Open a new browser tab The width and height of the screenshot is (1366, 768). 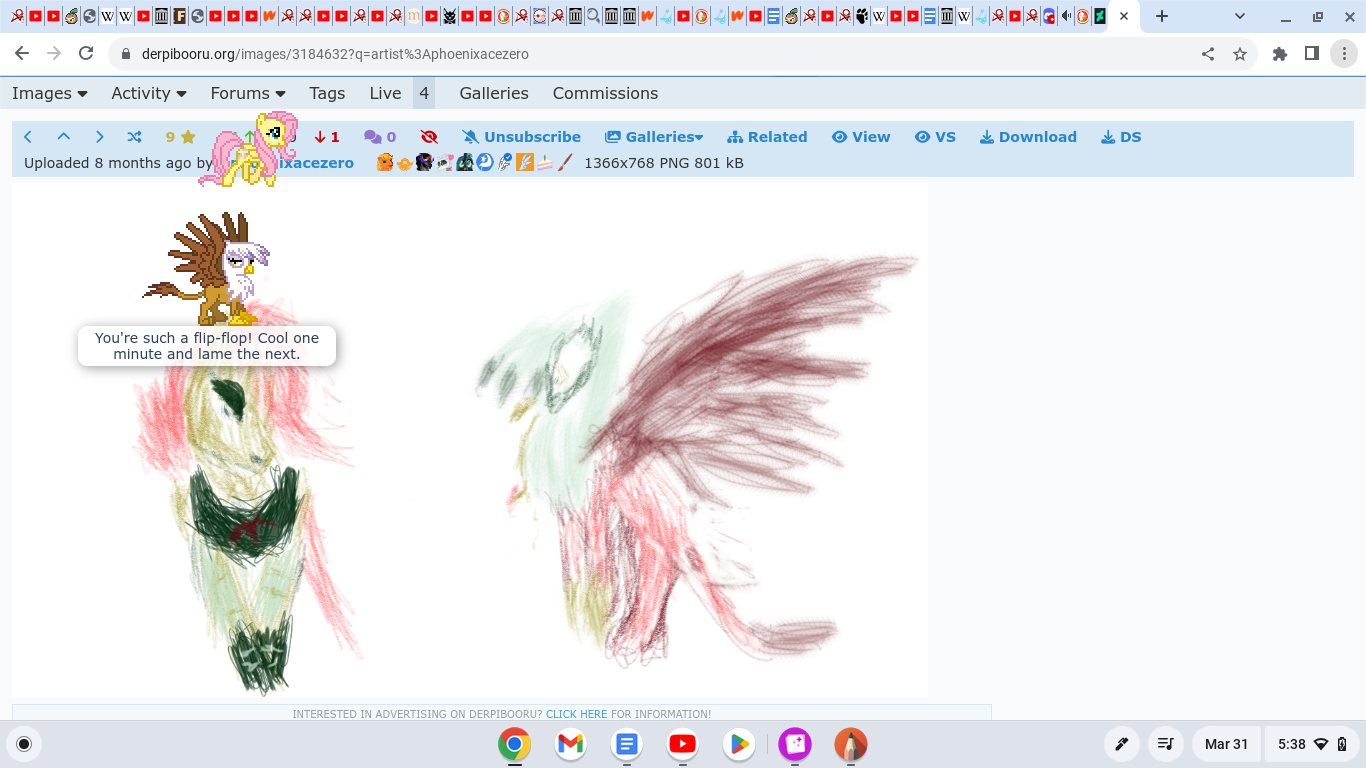coord(1161,16)
